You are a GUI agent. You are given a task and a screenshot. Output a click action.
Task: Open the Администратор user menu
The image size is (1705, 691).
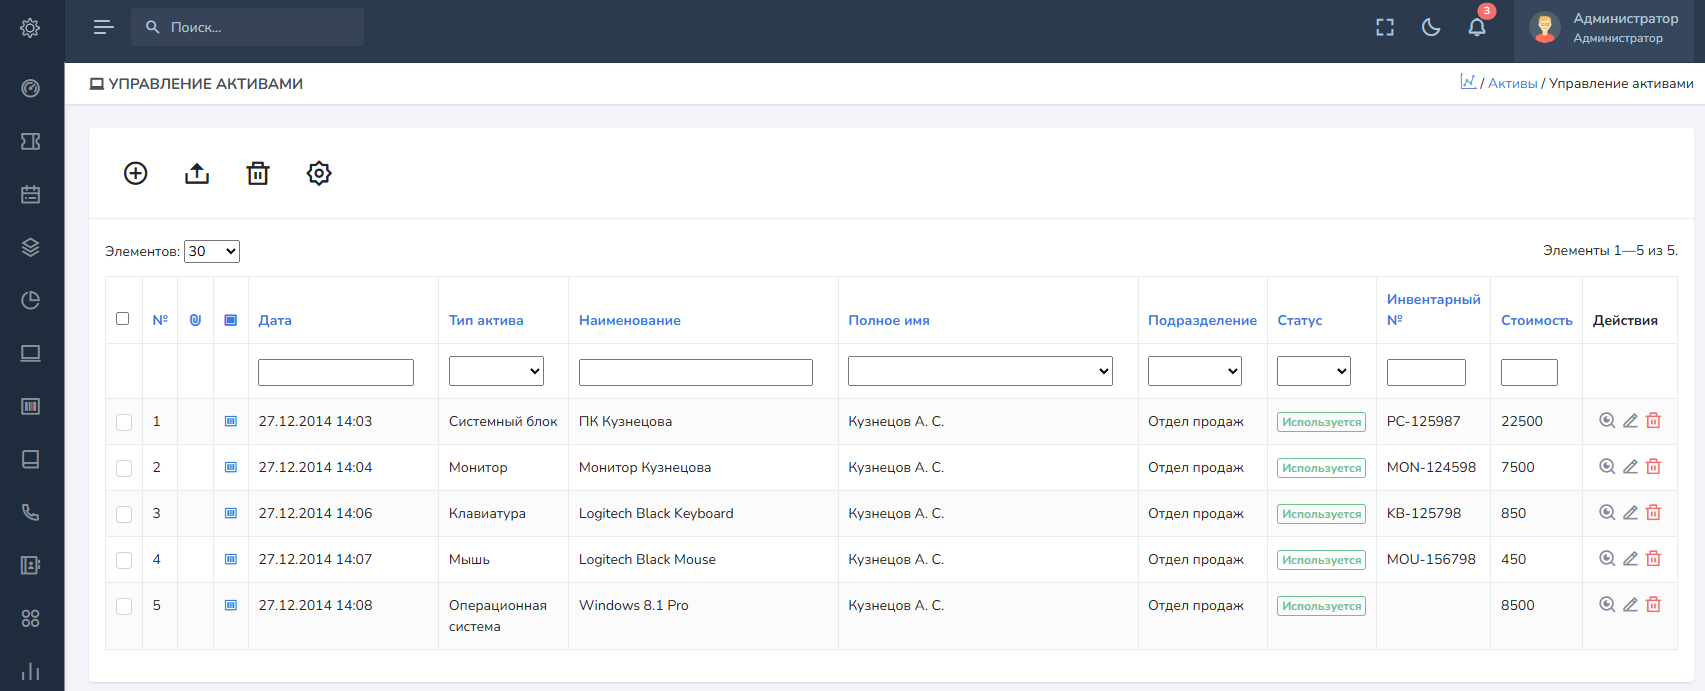coord(1610,28)
